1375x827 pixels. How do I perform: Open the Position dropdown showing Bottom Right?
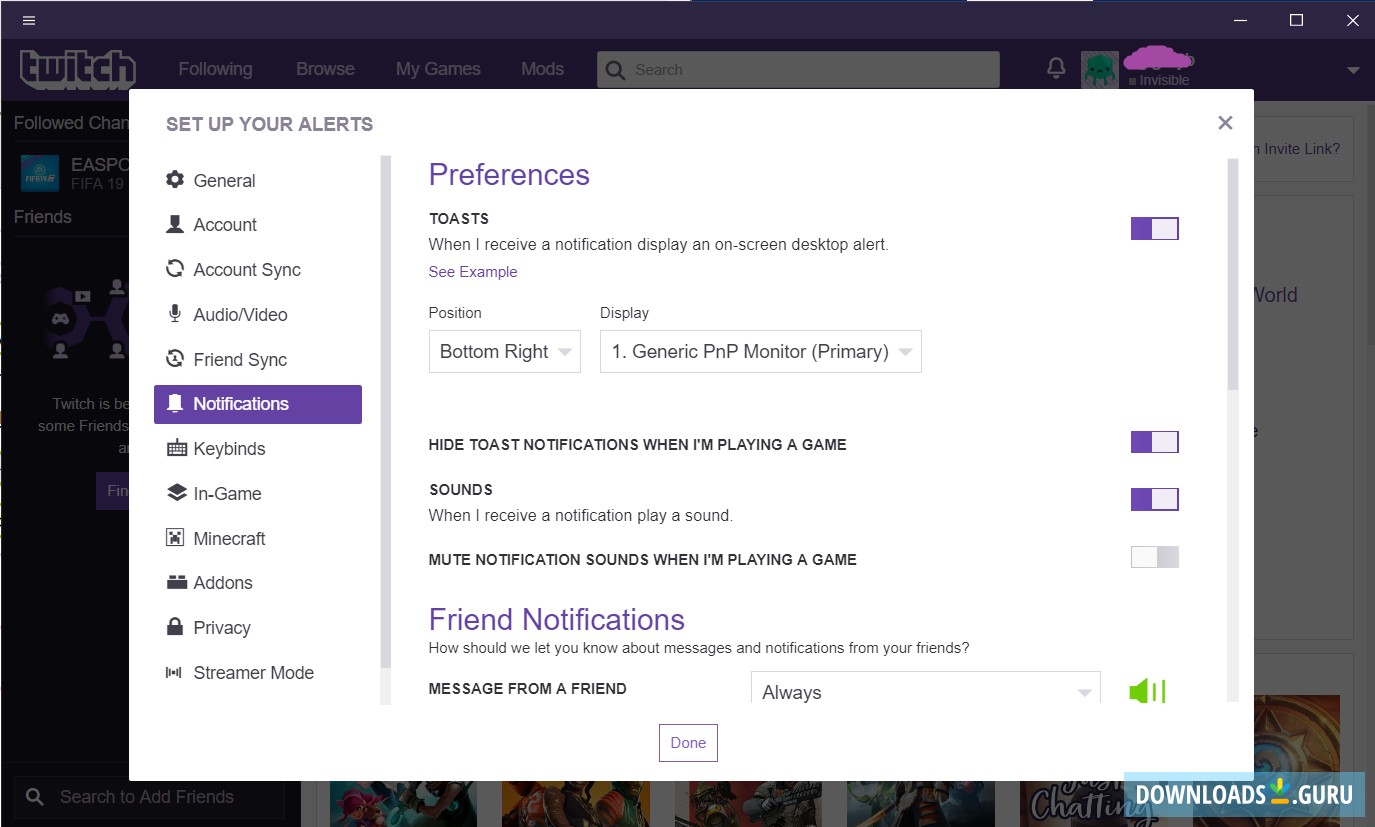click(x=504, y=351)
